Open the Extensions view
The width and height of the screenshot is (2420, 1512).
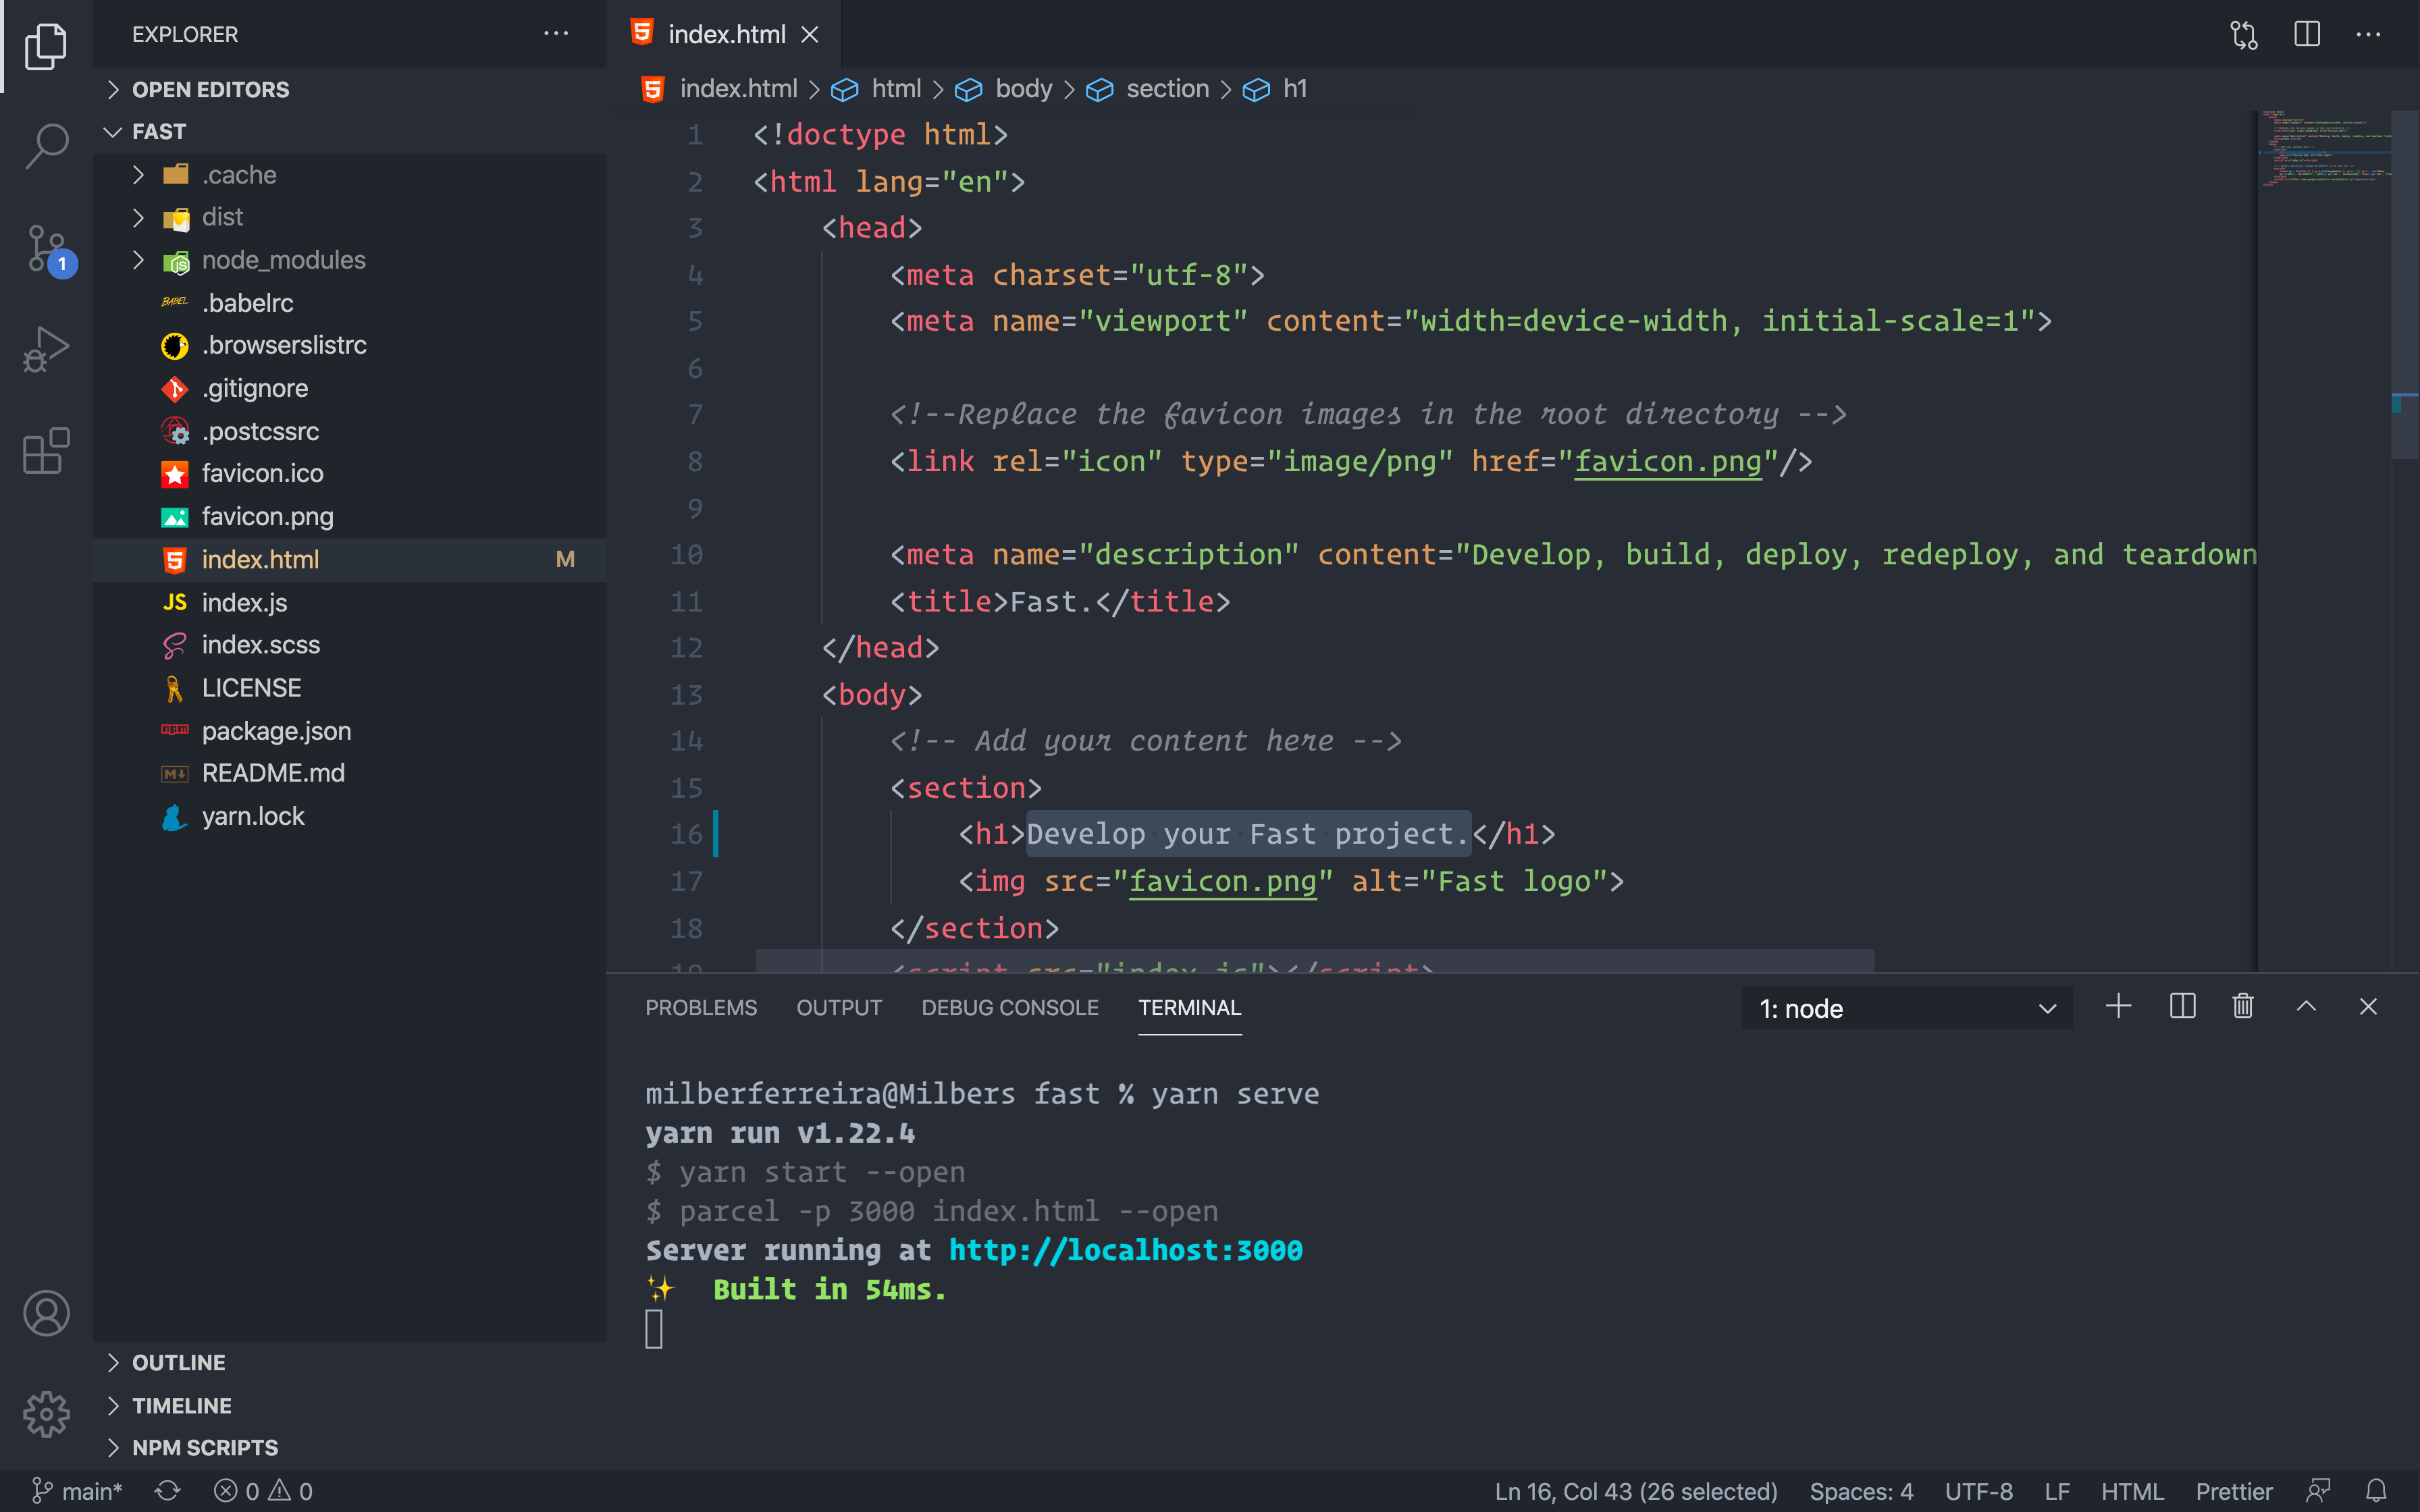[x=46, y=452]
